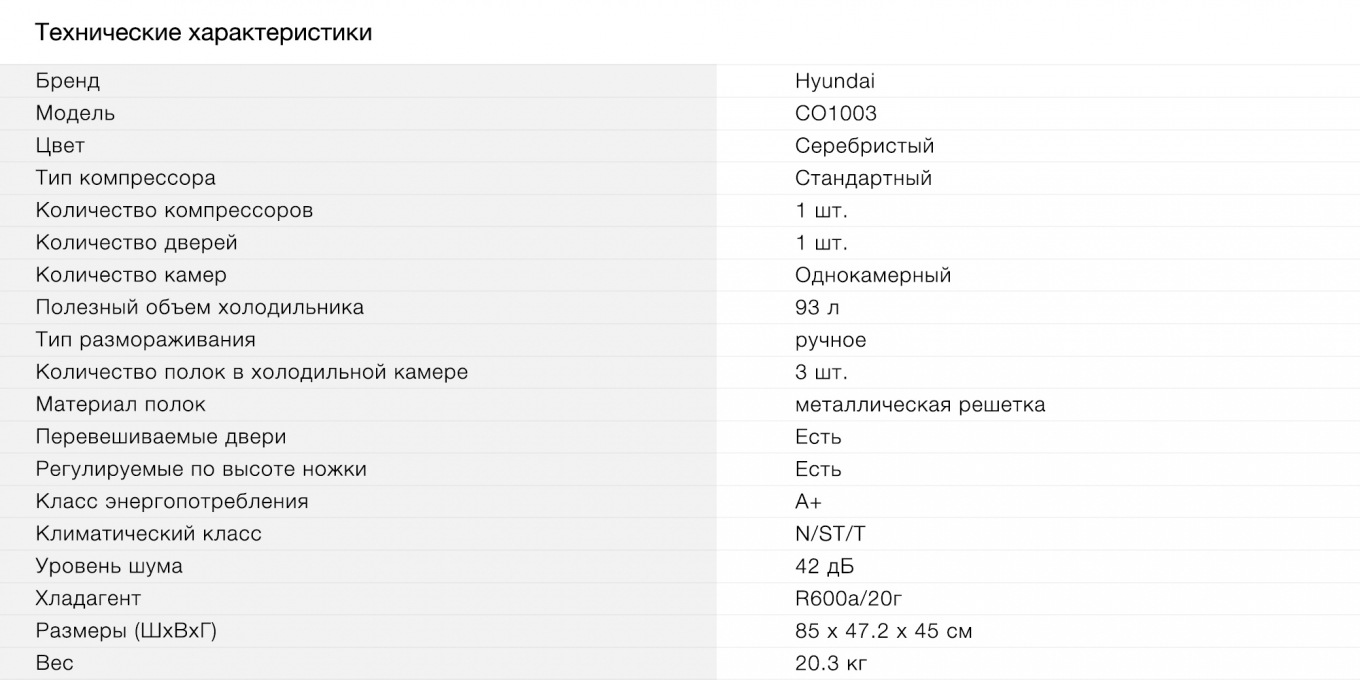Click the 'Перевешиваемые двери' label
Viewport: 1360px width, 680px height.
click(161, 437)
